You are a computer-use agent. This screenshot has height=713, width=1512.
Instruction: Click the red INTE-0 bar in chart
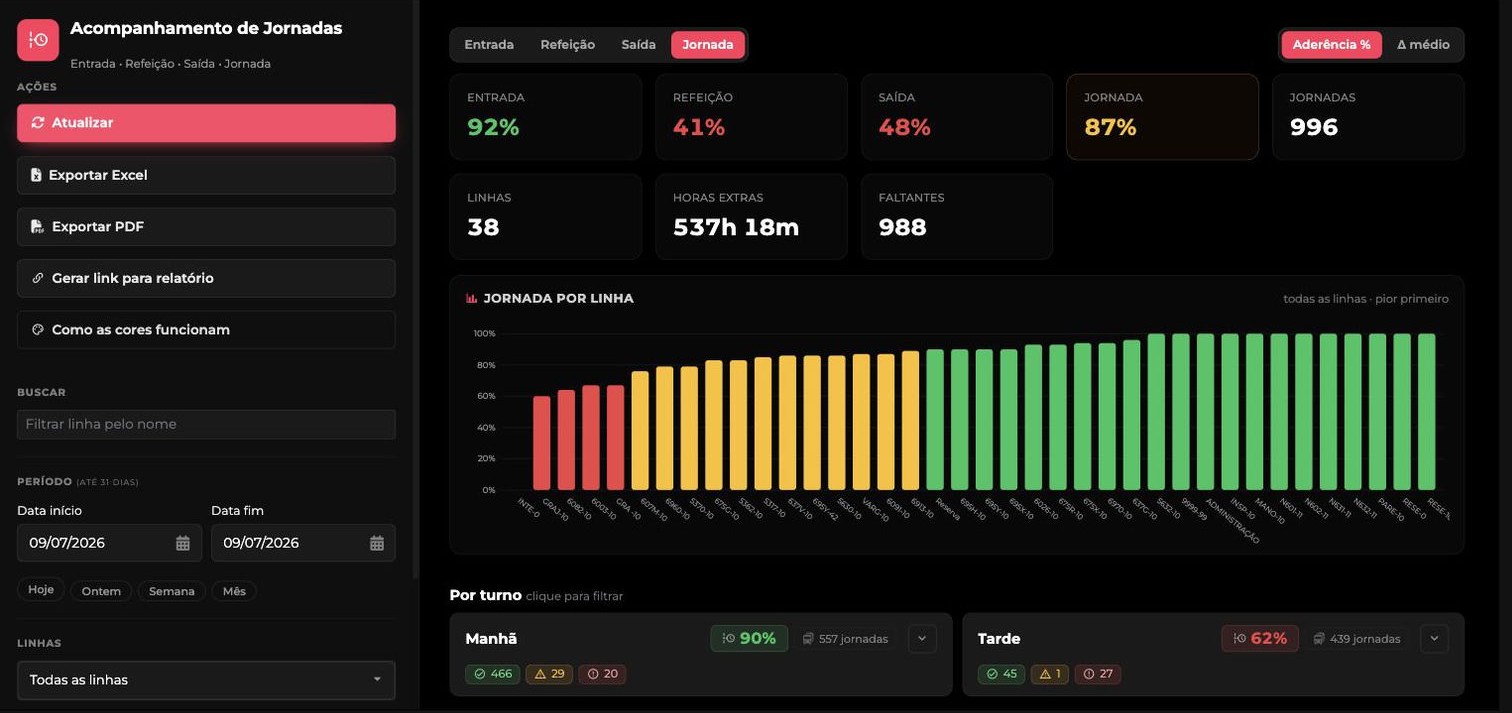[542, 443]
